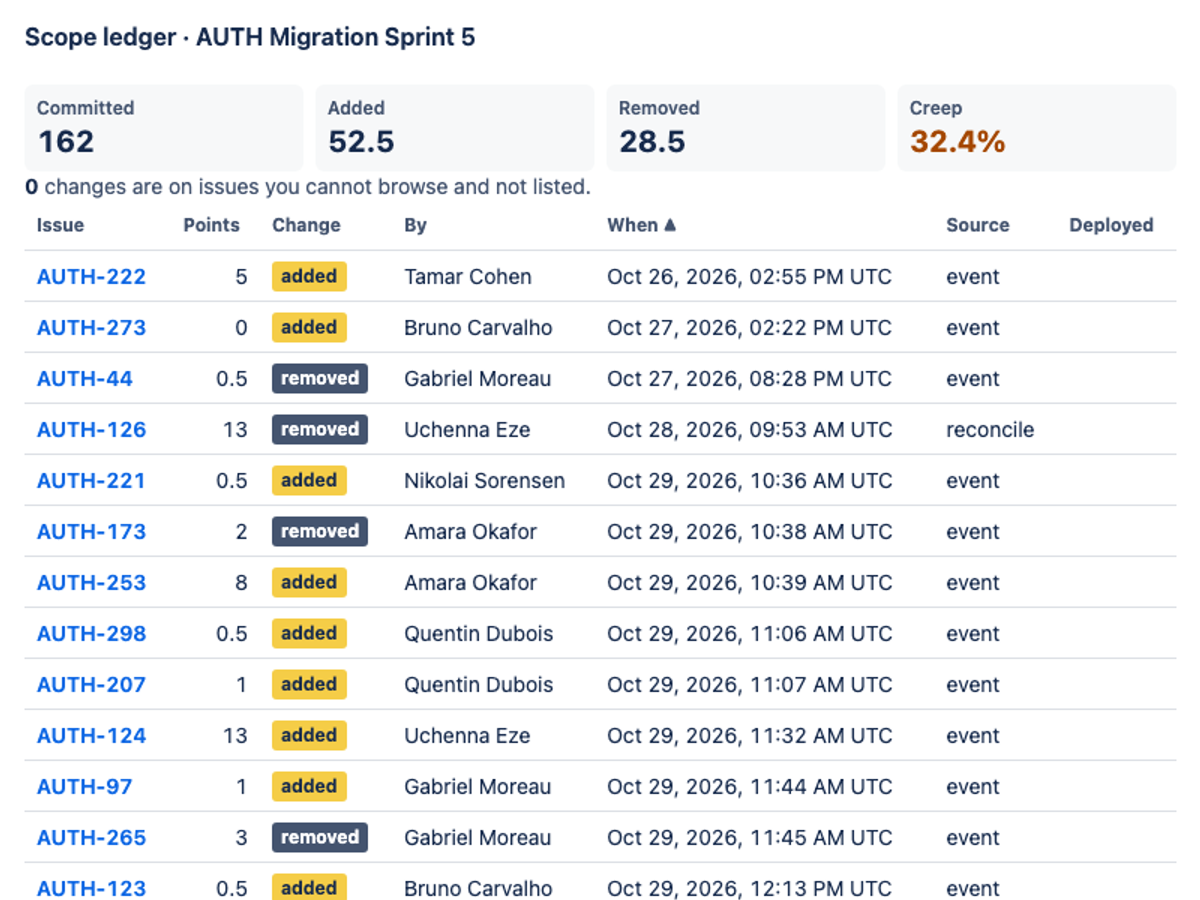Screen dimensions: 1200x900
Task: Open issue link AUTH-44
Action: coord(85,379)
